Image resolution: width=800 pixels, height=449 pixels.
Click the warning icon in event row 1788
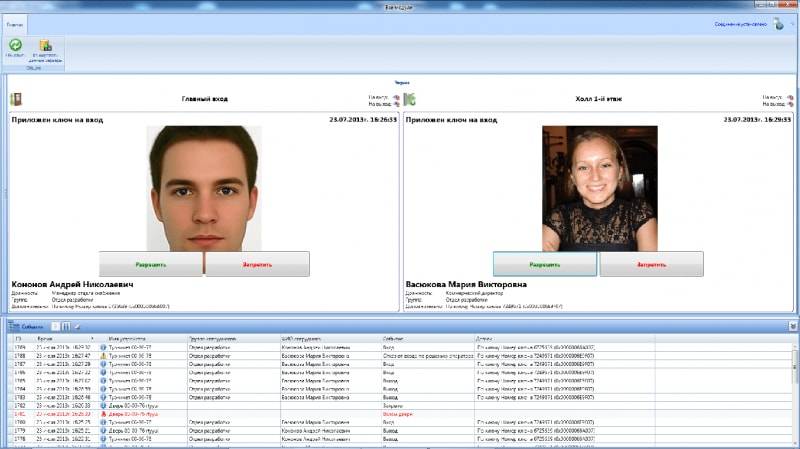click(x=103, y=355)
